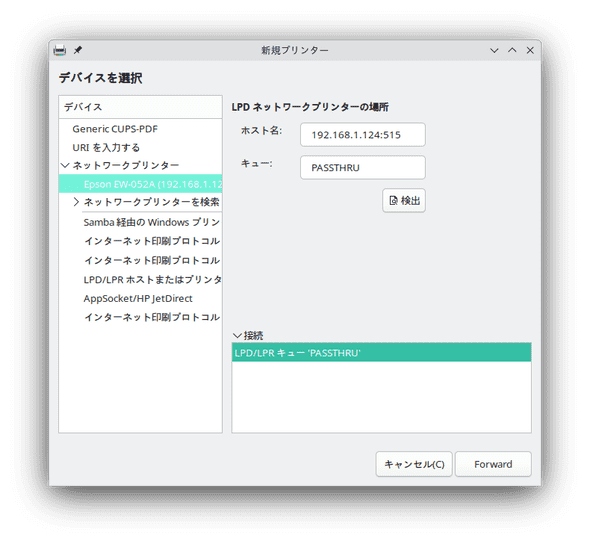
Task: Select Generic CUPS-PDF device
Action: click(x=140, y=129)
